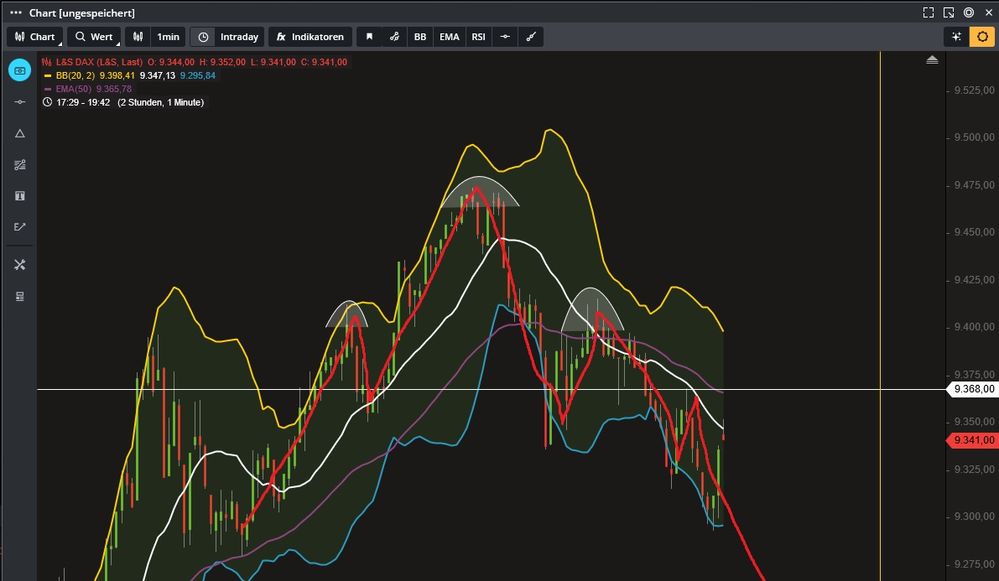Click the triangle shape tool in left sidebar
The width and height of the screenshot is (999, 581).
click(19, 134)
